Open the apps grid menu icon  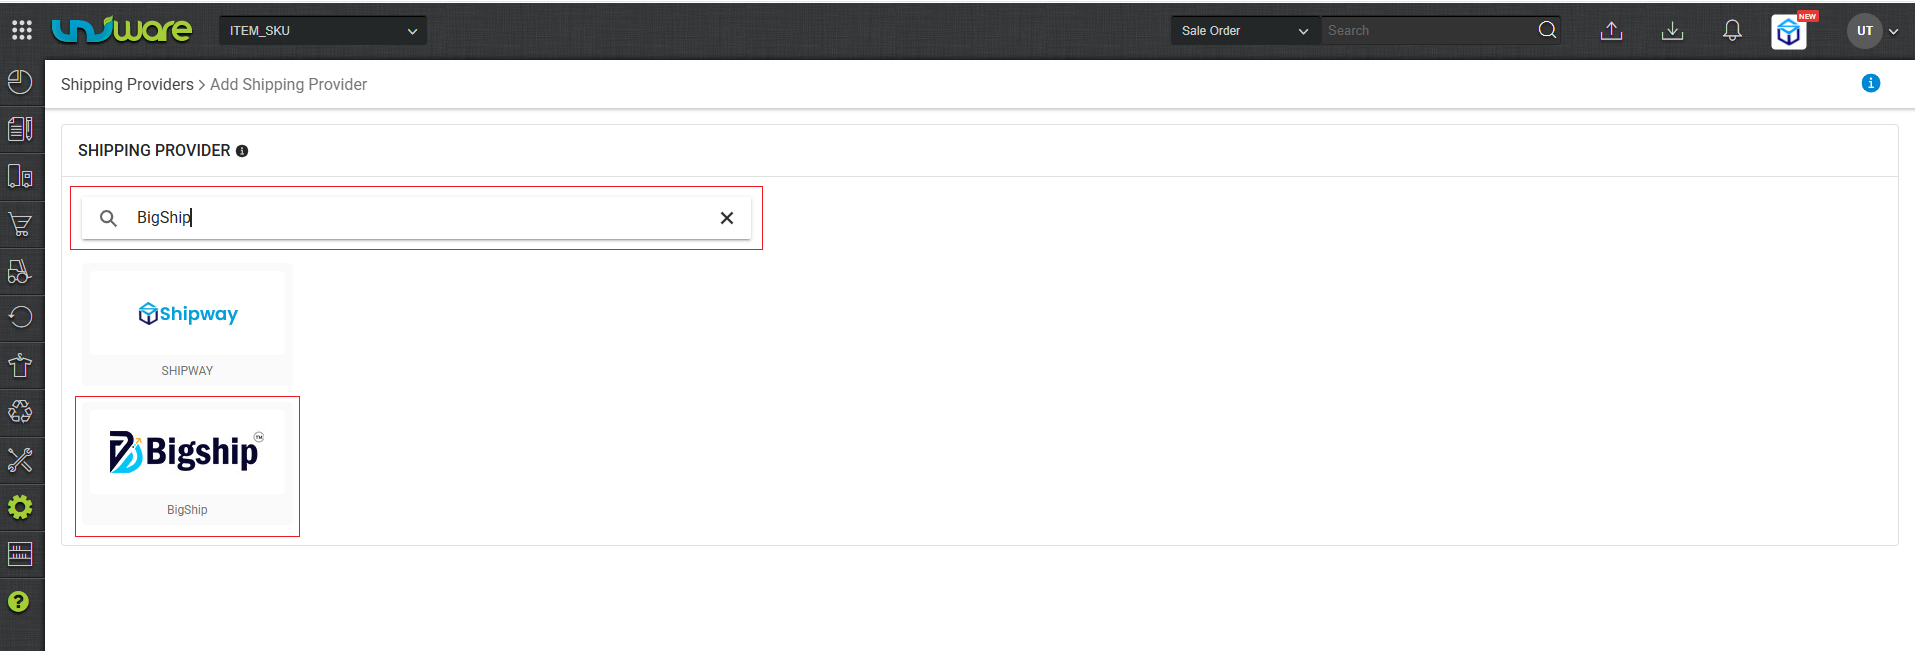click(22, 30)
